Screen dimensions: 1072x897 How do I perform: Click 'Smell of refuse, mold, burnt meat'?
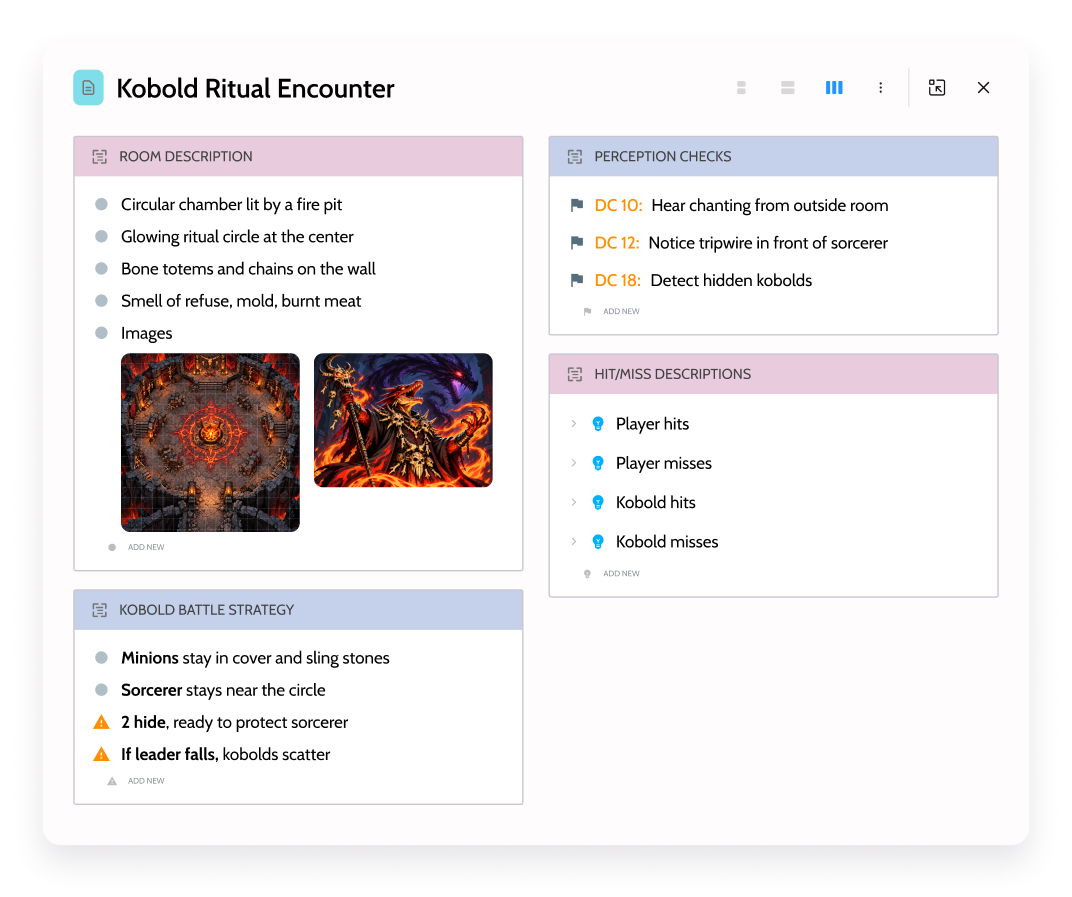tap(241, 301)
